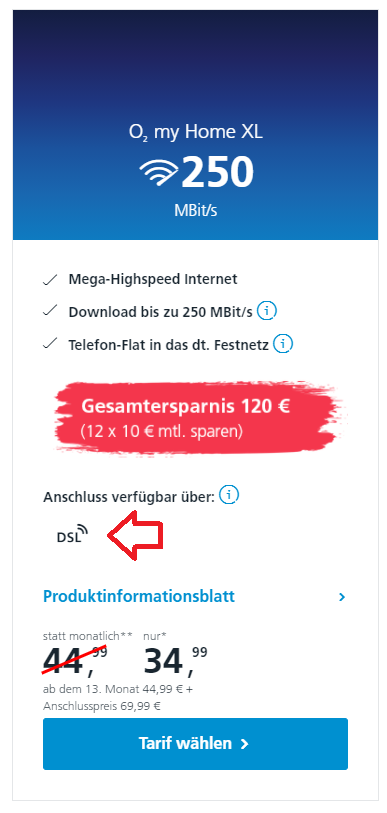Click the crossed-out 44,99 price
Screen dimensions: 387x813
coord(75,662)
